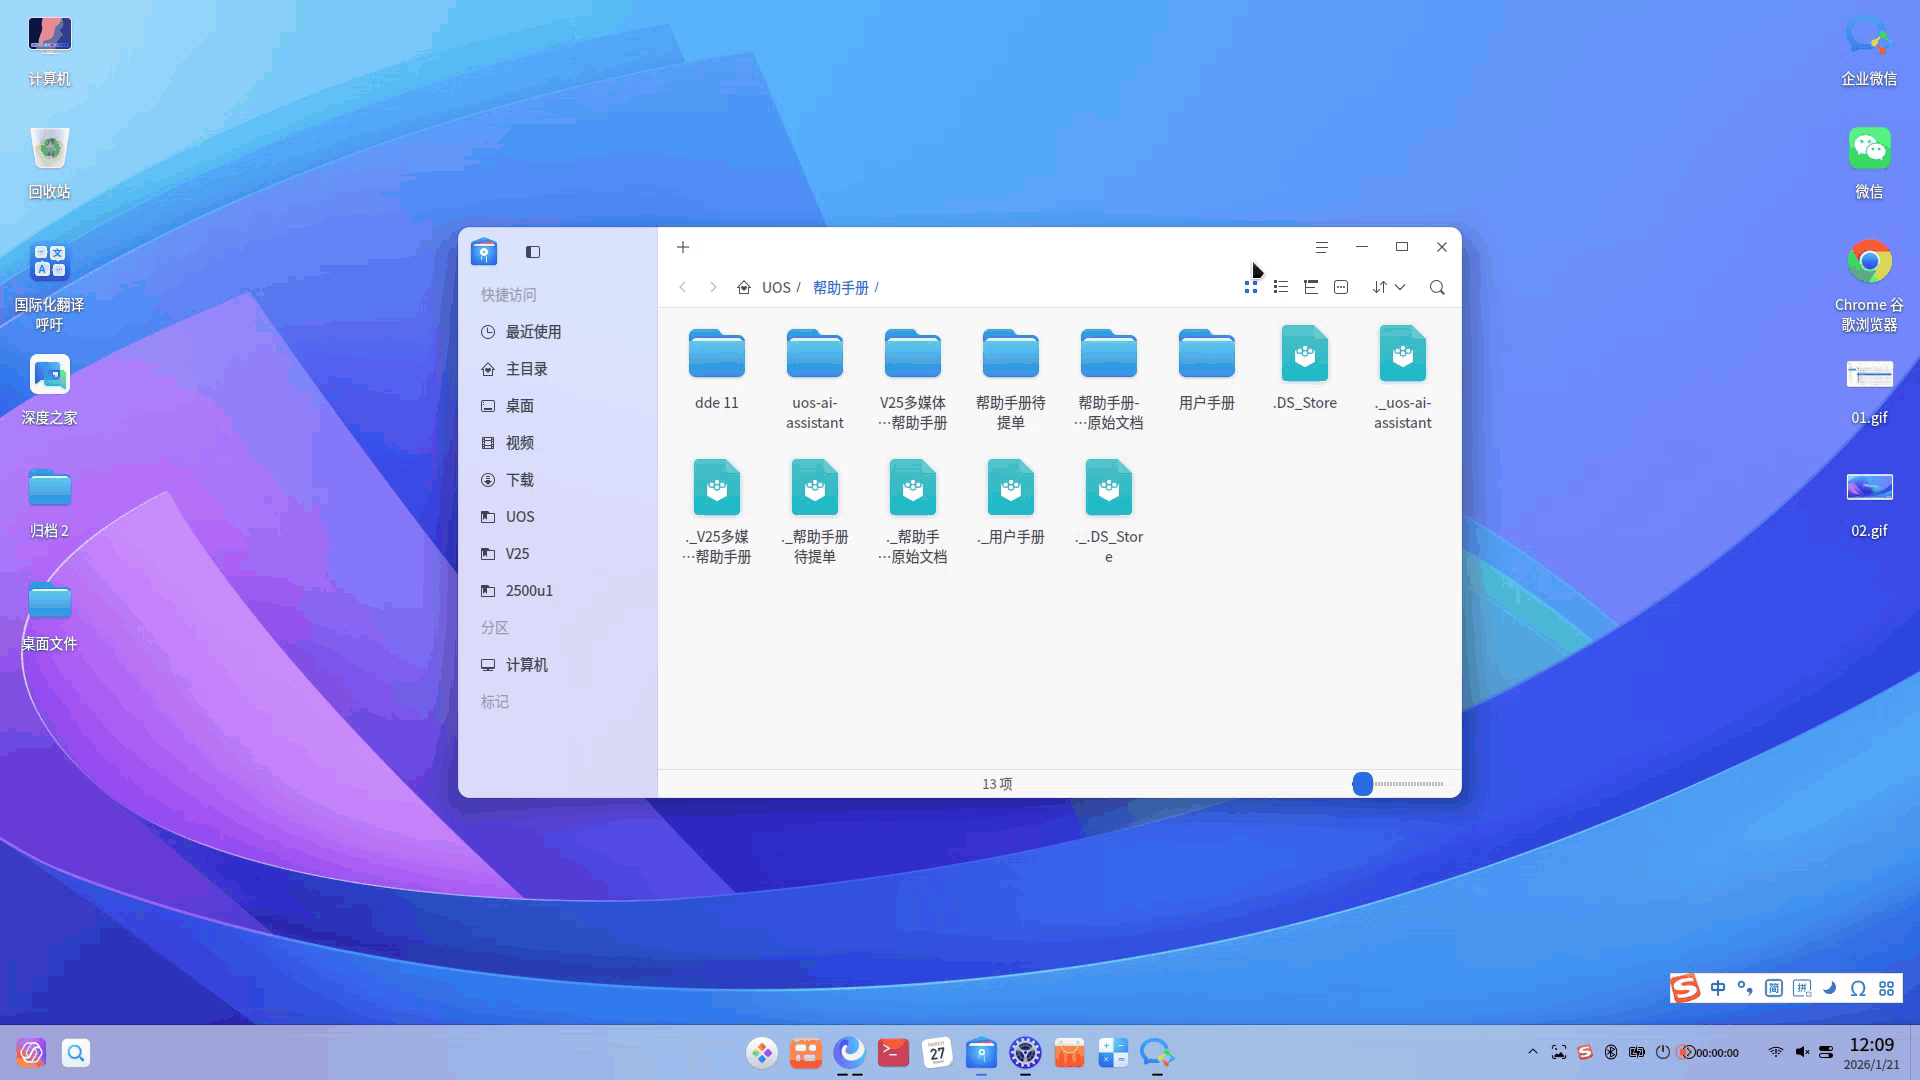Screen dimensions: 1920x1080
Task: Toggle the sidebar panel button
Action: [533, 252]
